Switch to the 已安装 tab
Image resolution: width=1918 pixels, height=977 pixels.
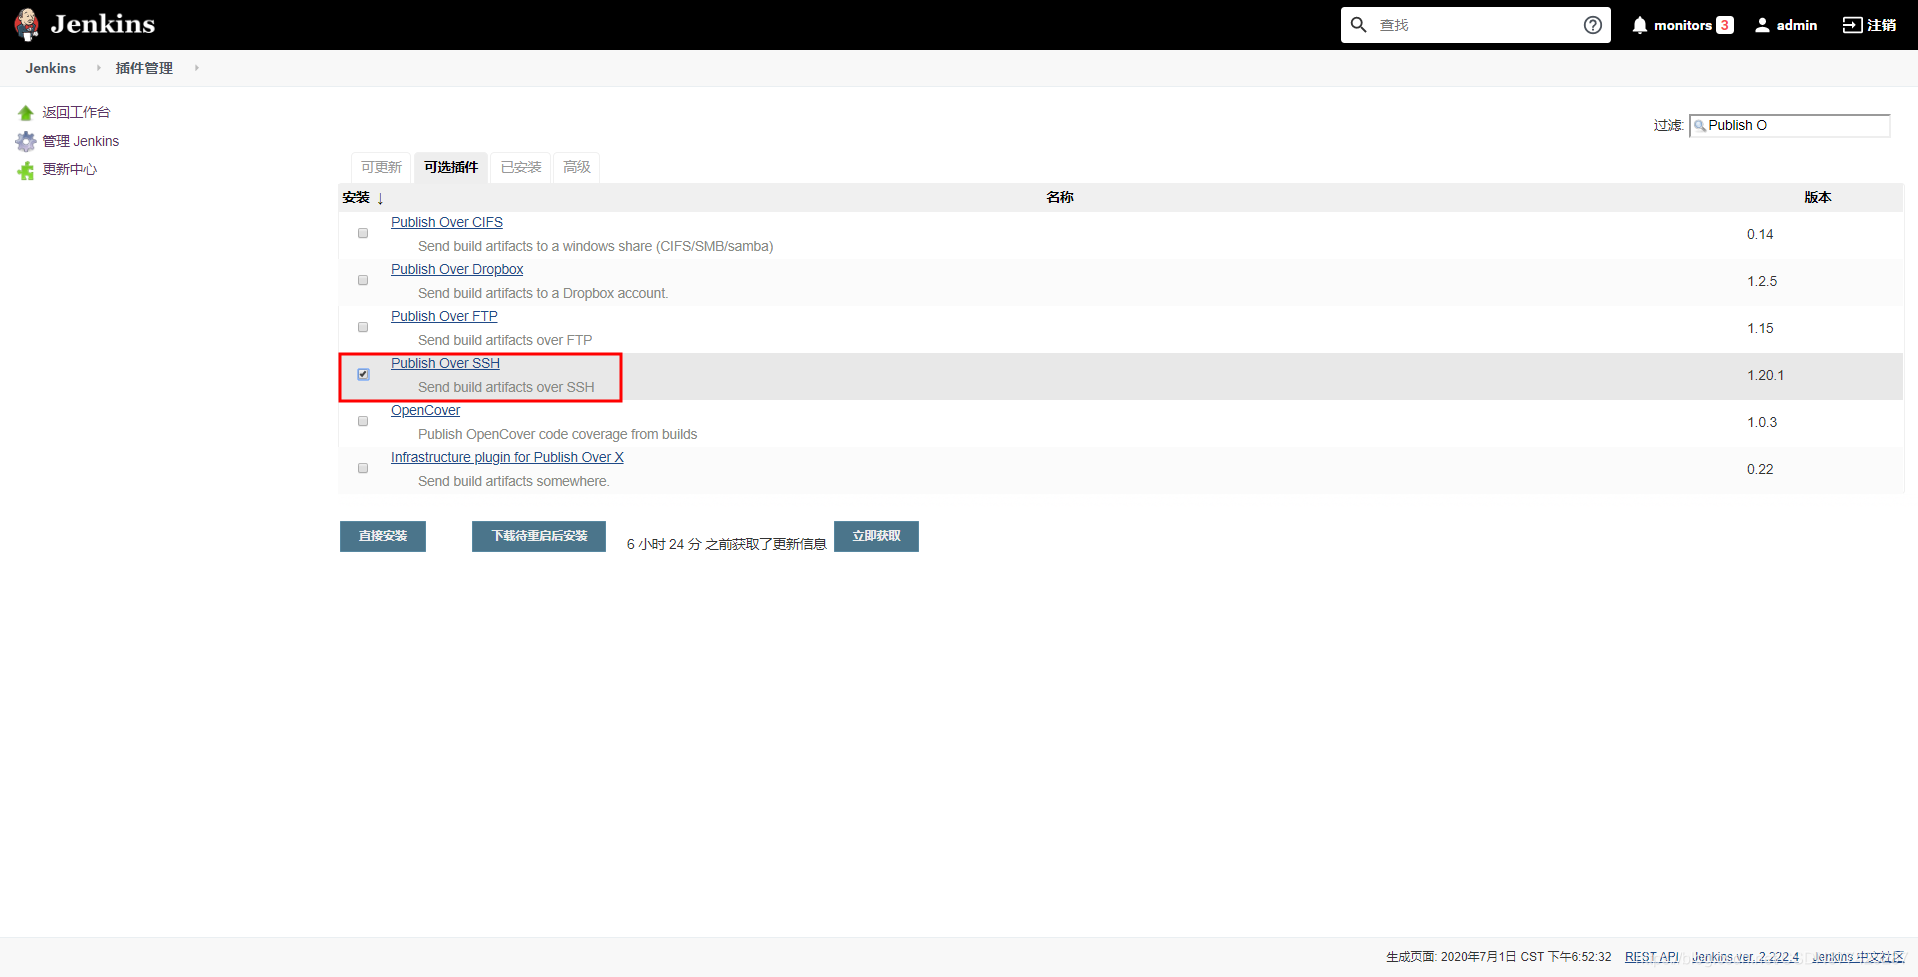[521, 167]
